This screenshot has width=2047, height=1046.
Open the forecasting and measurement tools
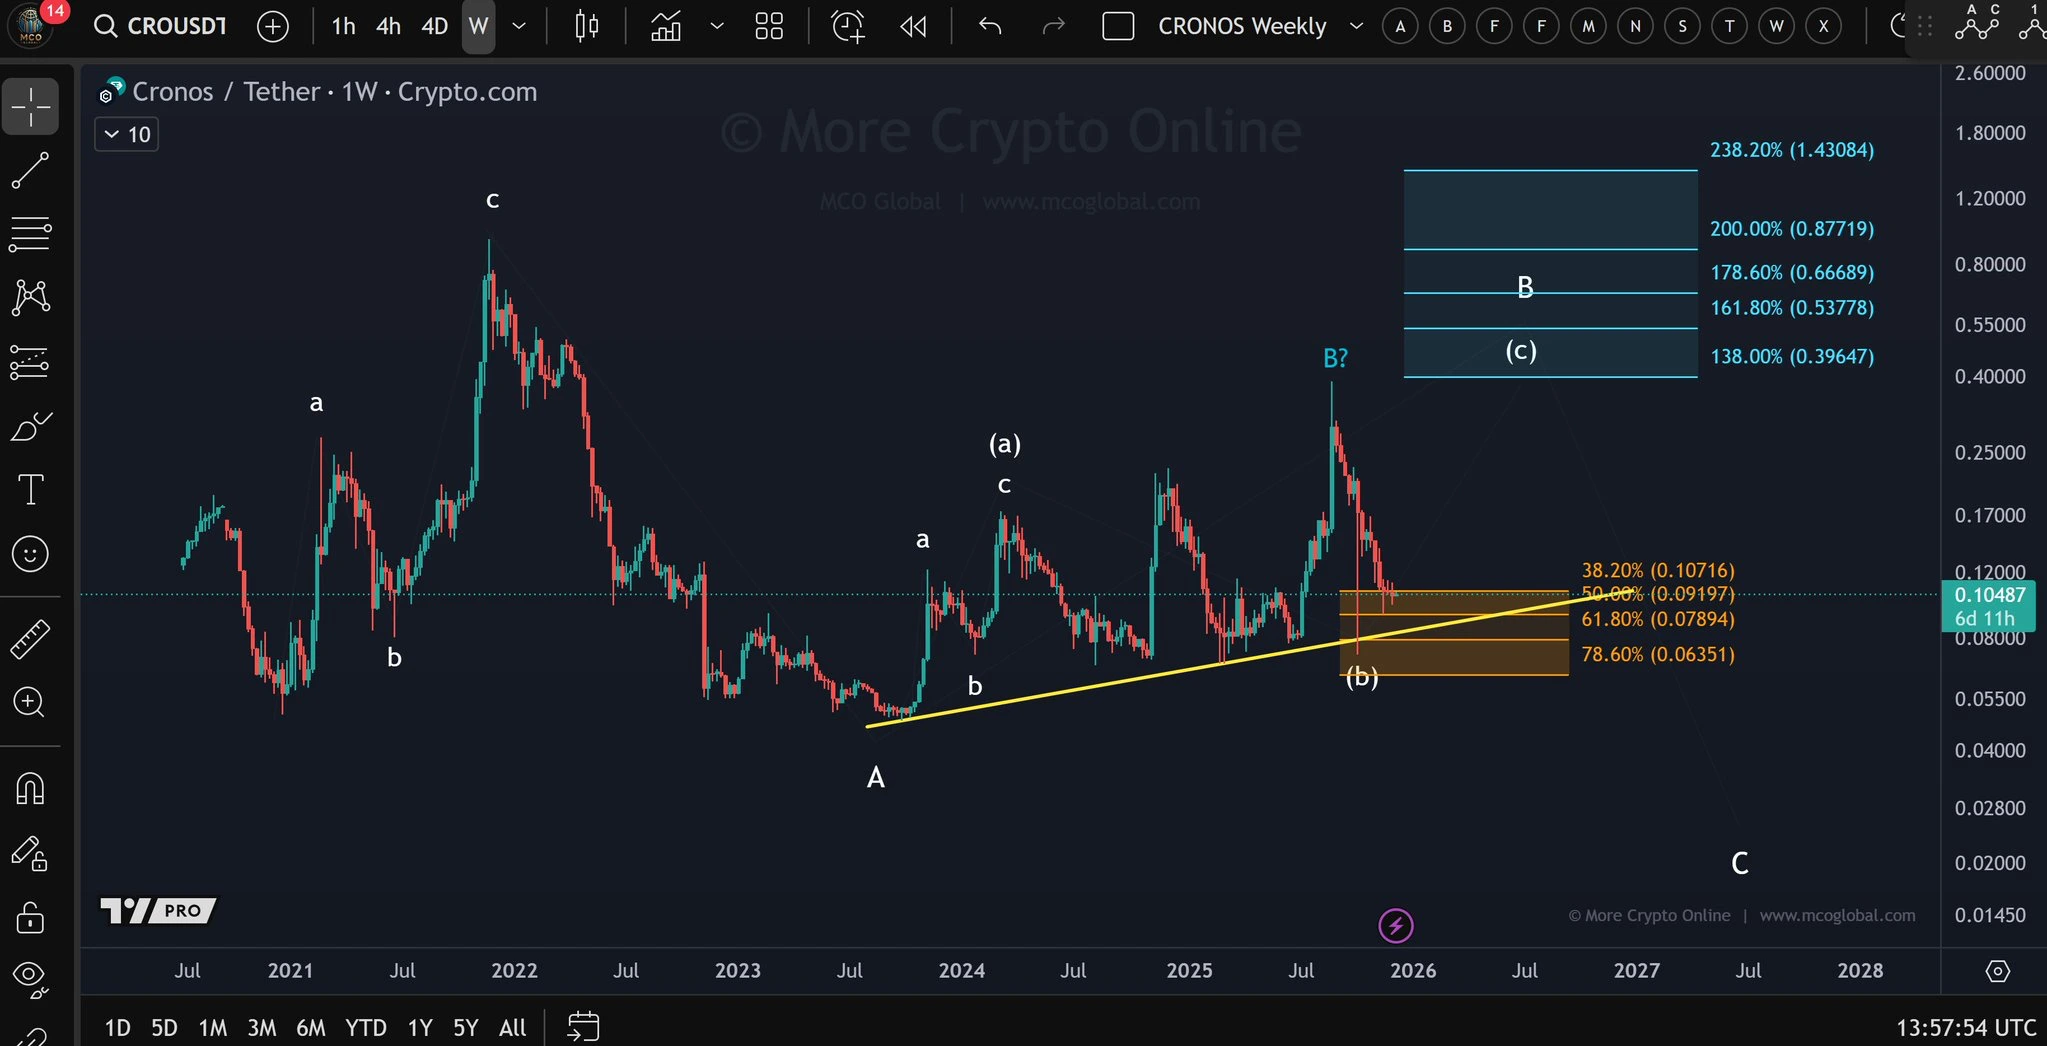coord(31,362)
